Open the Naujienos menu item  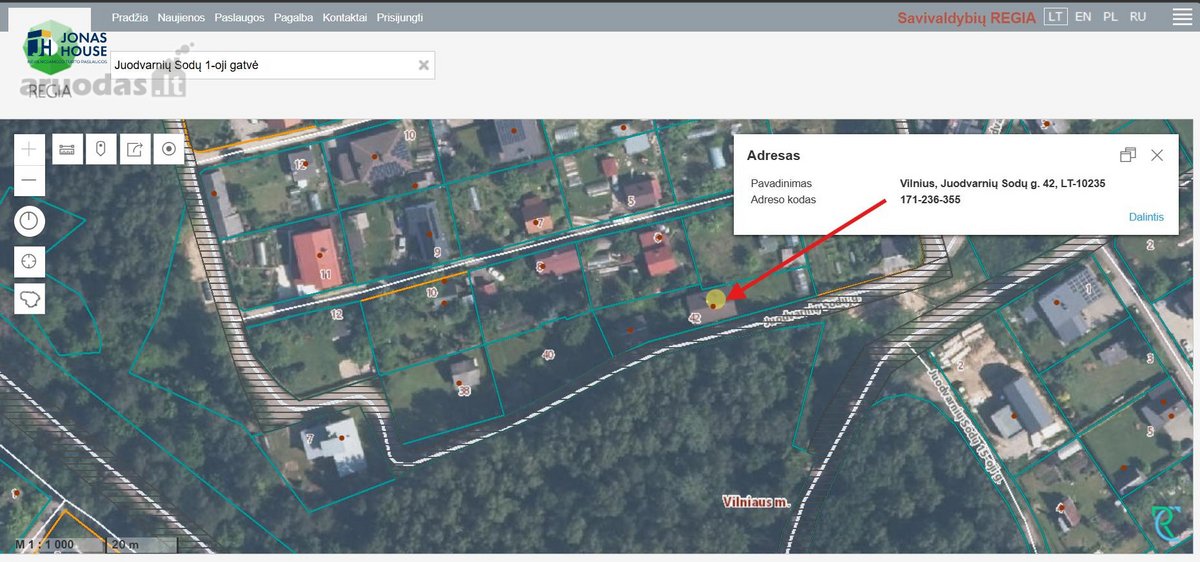[x=181, y=18]
